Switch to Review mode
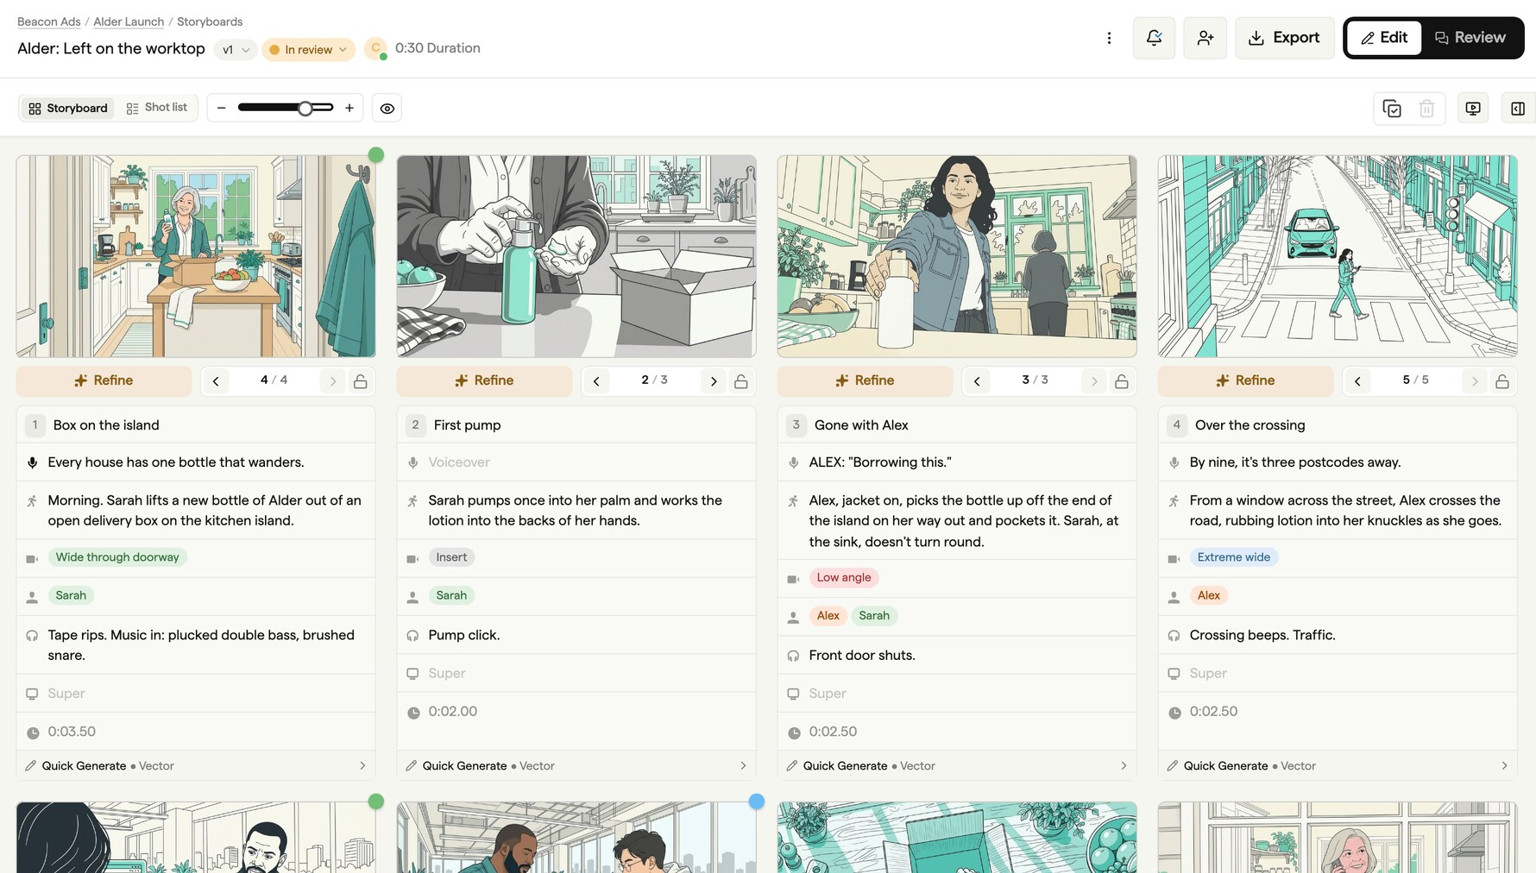The width and height of the screenshot is (1536, 873). point(1470,38)
